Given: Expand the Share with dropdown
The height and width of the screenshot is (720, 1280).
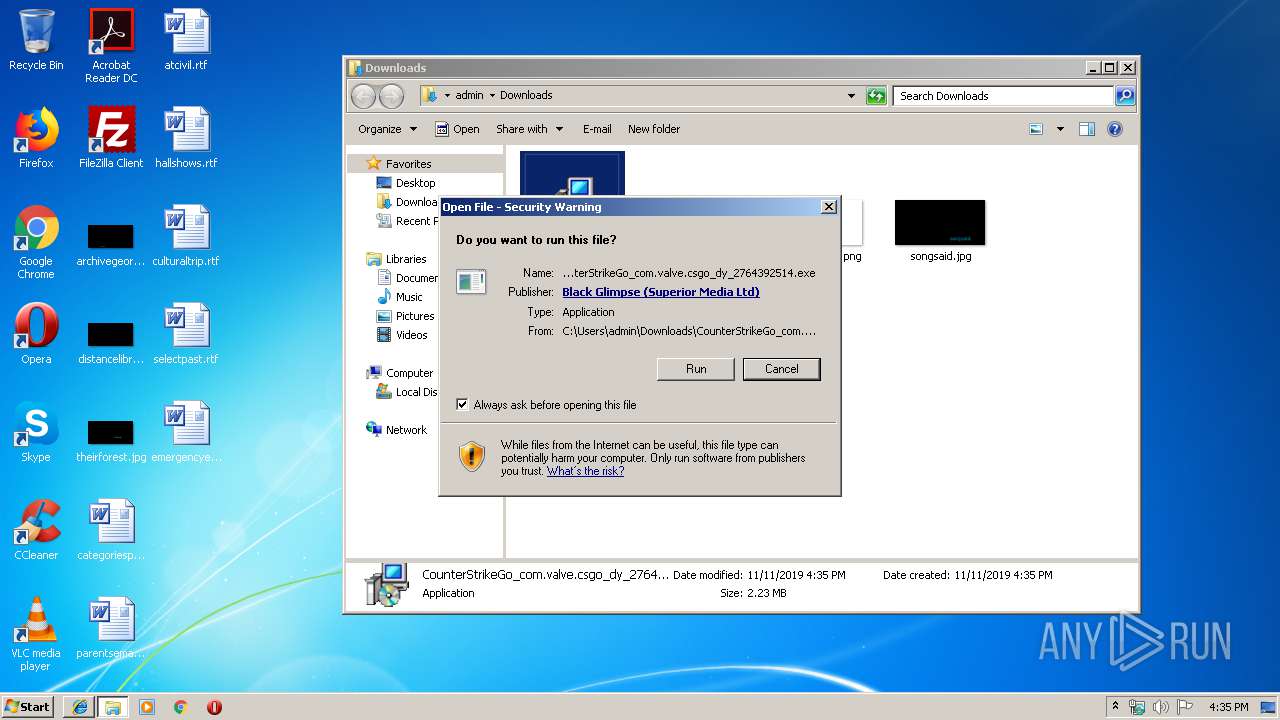Looking at the screenshot, I should coord(530,129).
